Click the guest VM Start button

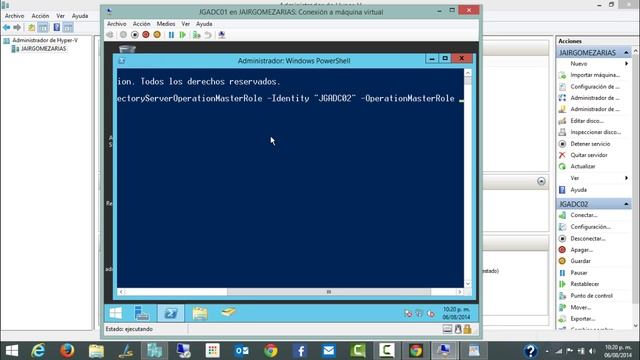coord(116,313)
